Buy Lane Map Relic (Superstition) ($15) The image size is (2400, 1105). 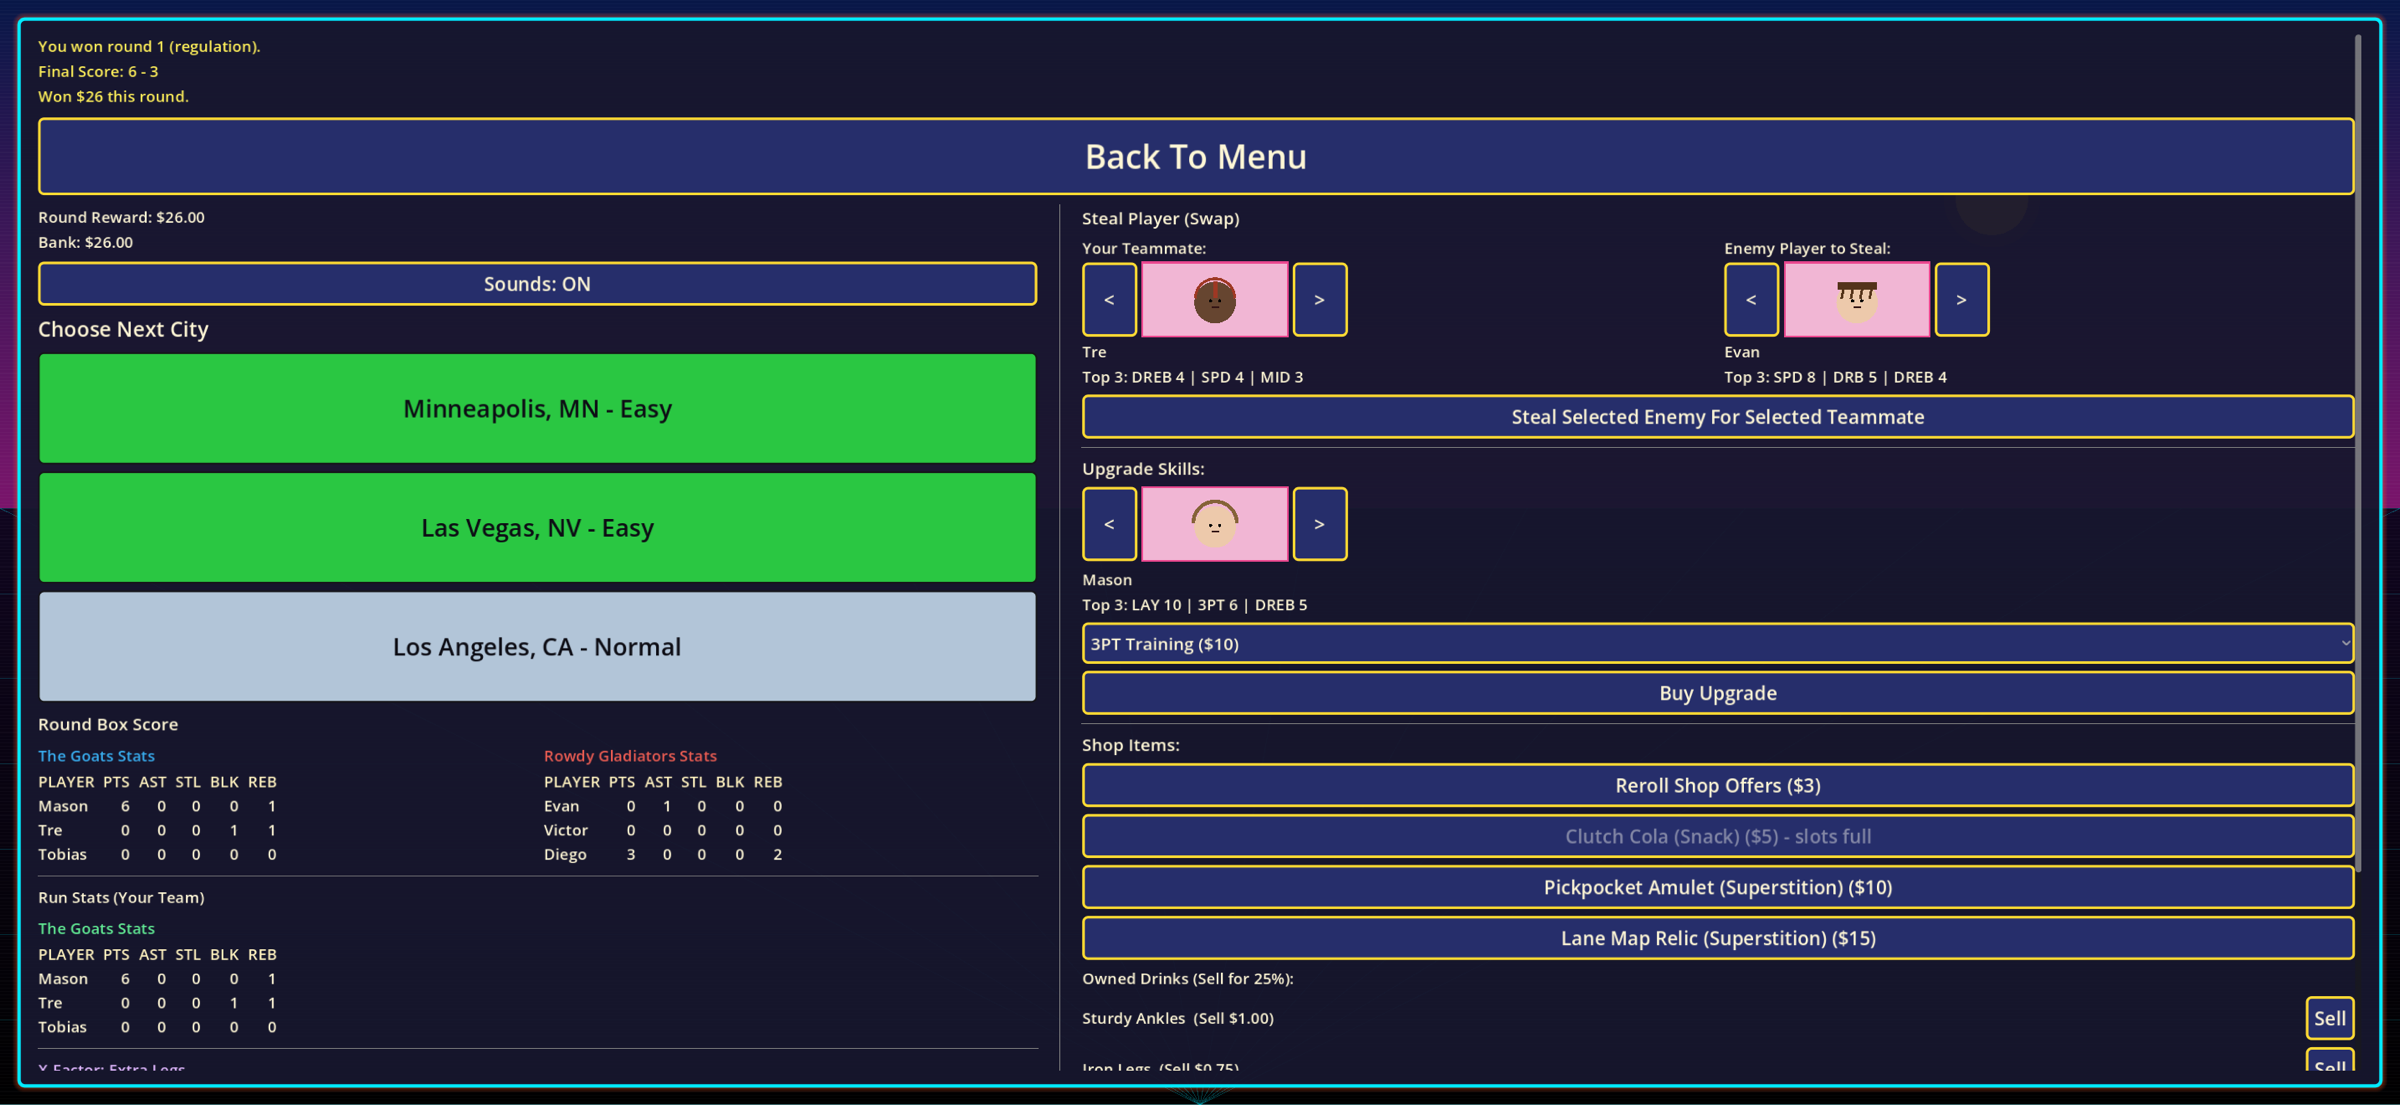pos(1718,938)
